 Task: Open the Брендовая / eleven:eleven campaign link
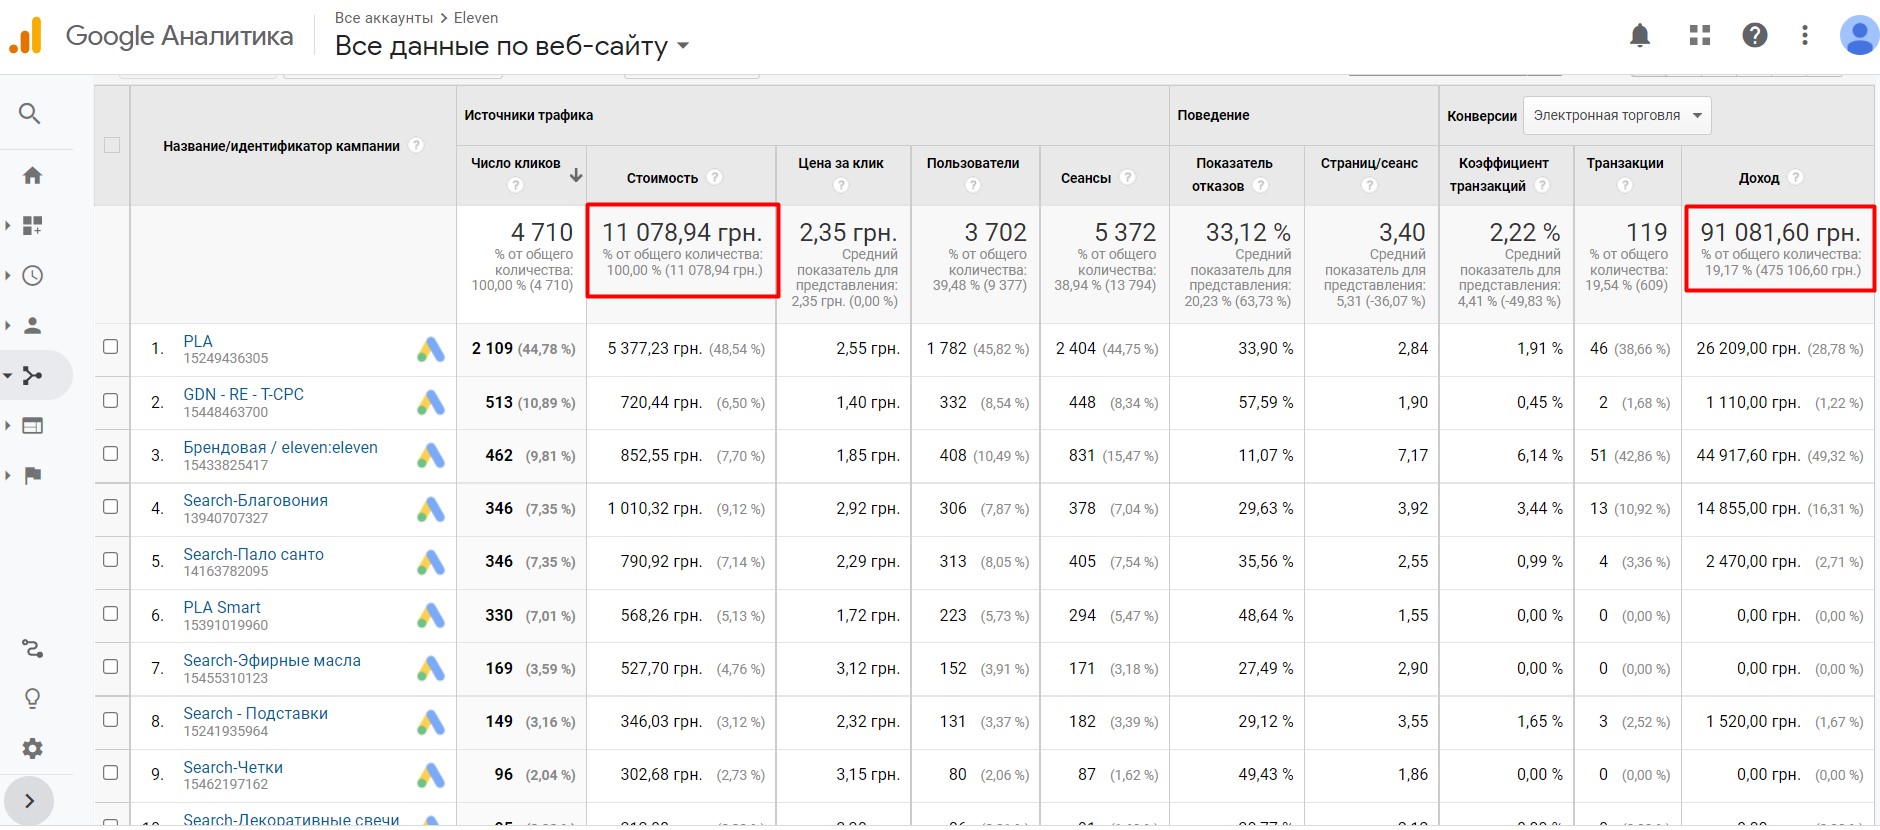coord(281,447)
